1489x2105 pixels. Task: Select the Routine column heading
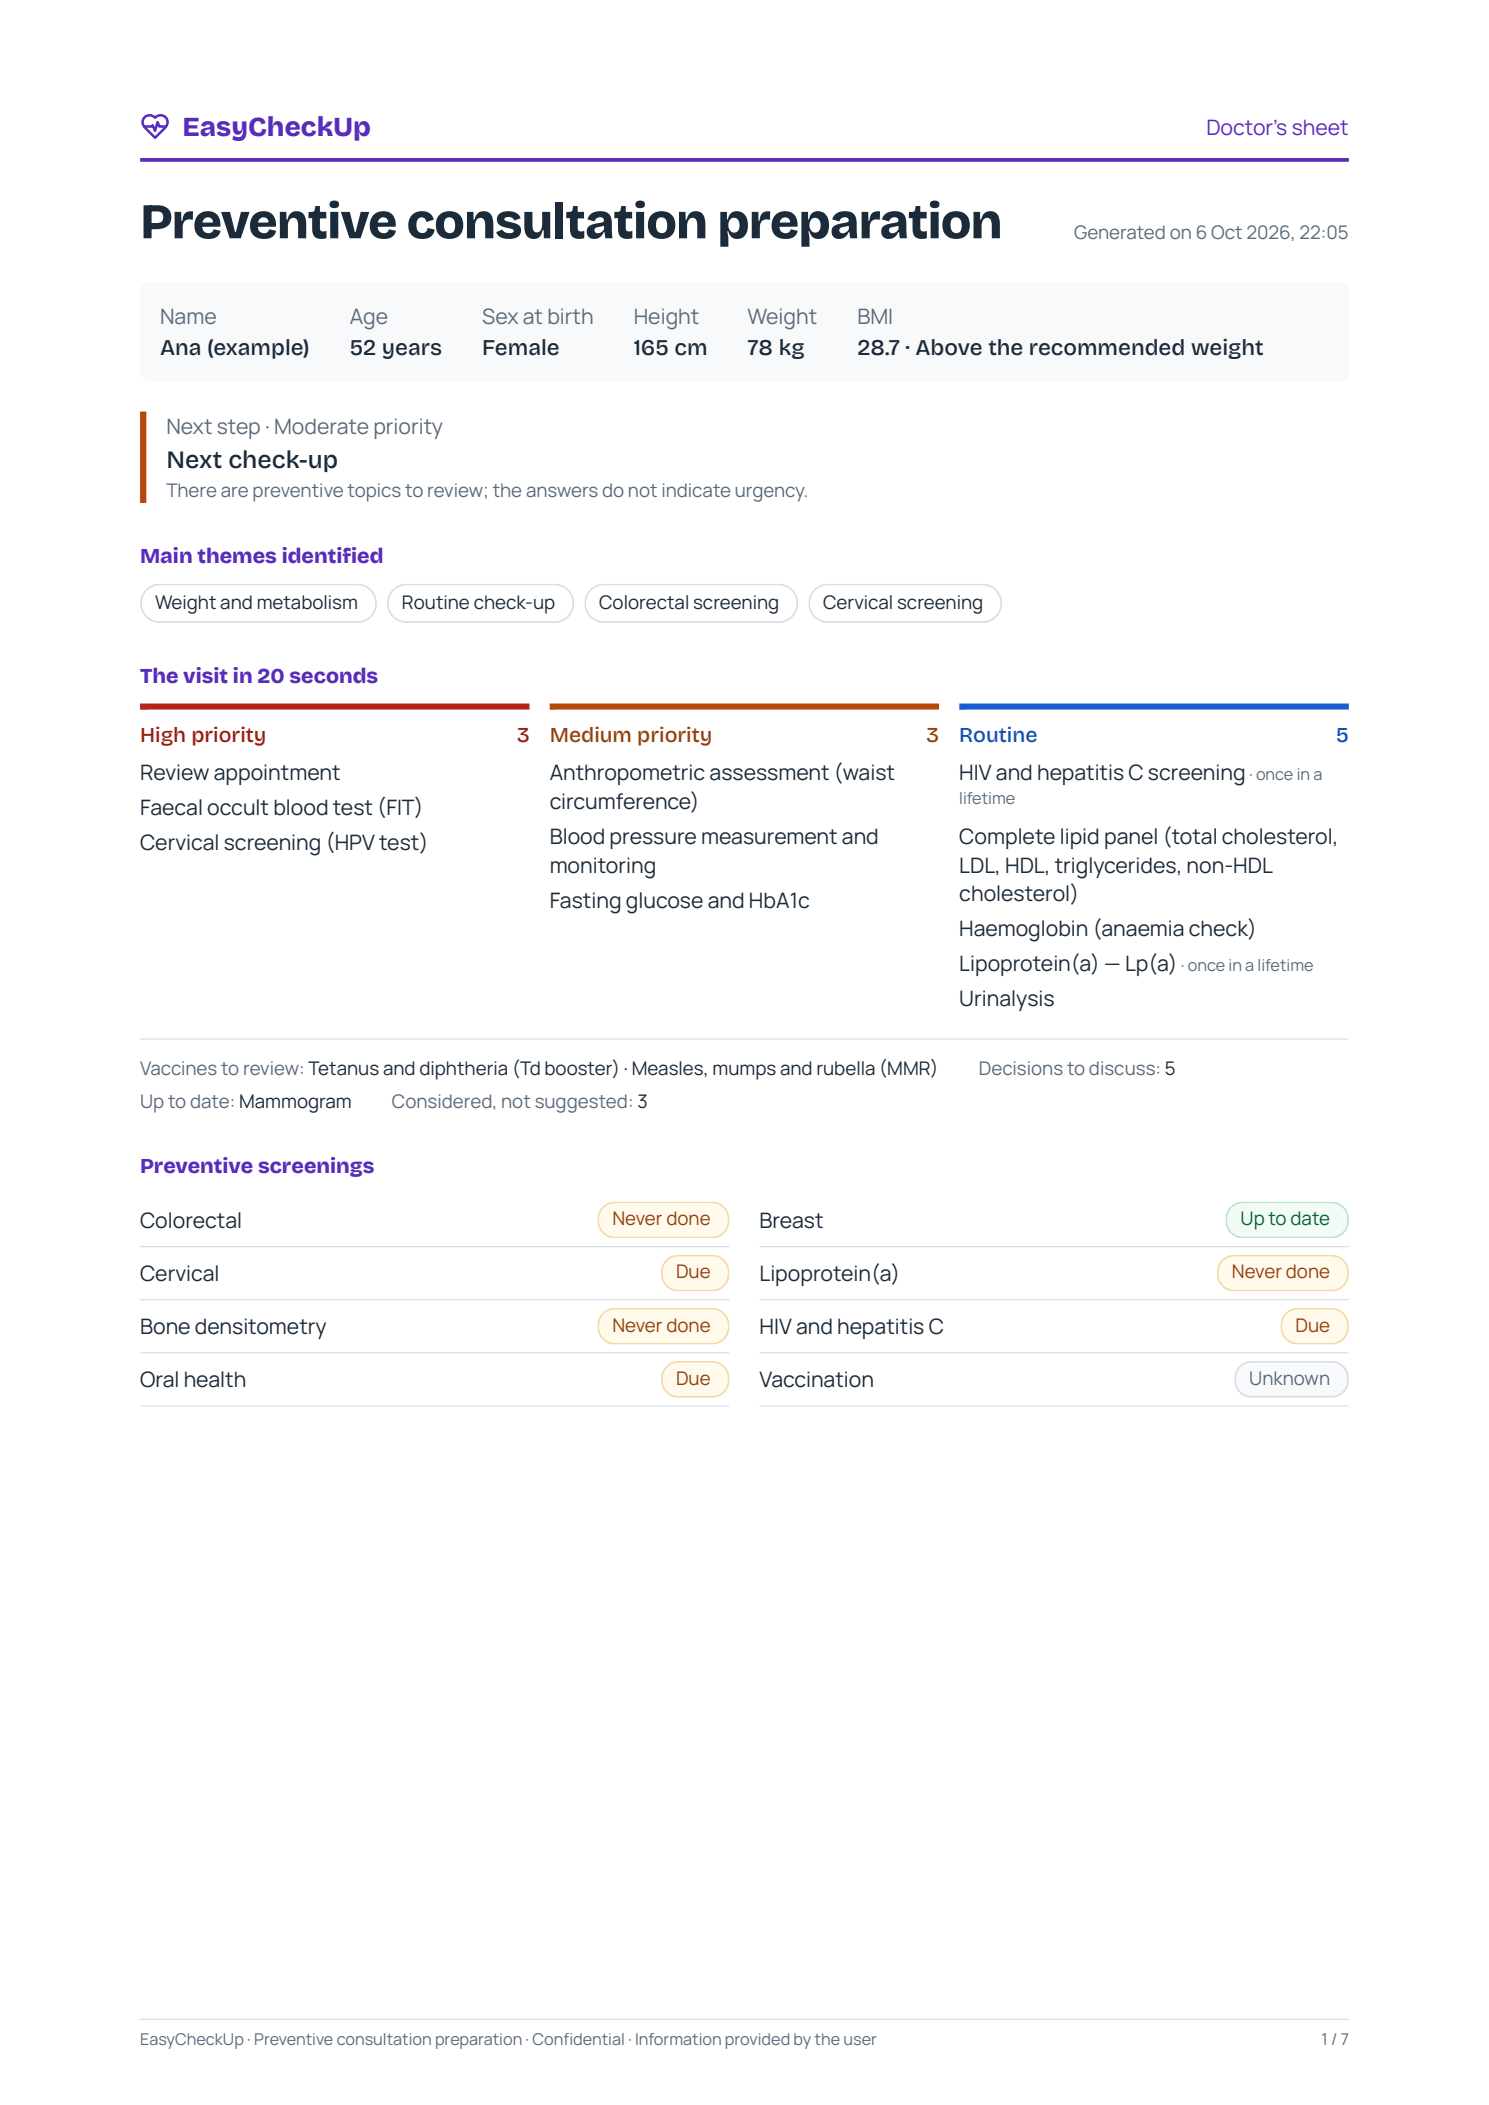tap(998, 735)
